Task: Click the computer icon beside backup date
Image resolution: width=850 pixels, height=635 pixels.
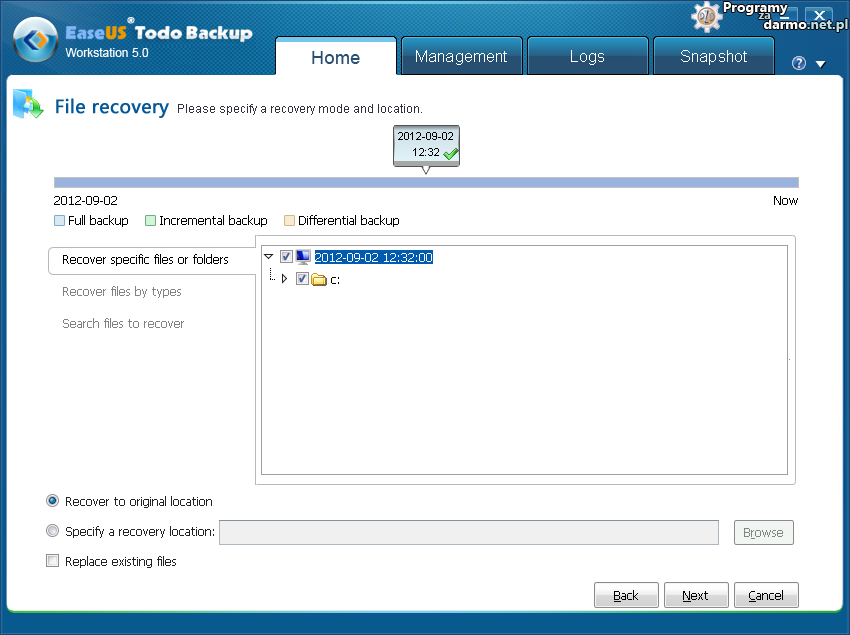Action: pos(303,257)
